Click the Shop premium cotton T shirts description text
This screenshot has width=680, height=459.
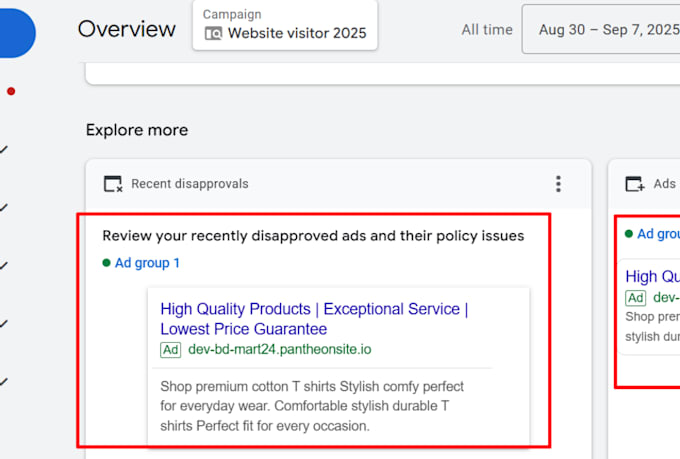tap(312, 406)
